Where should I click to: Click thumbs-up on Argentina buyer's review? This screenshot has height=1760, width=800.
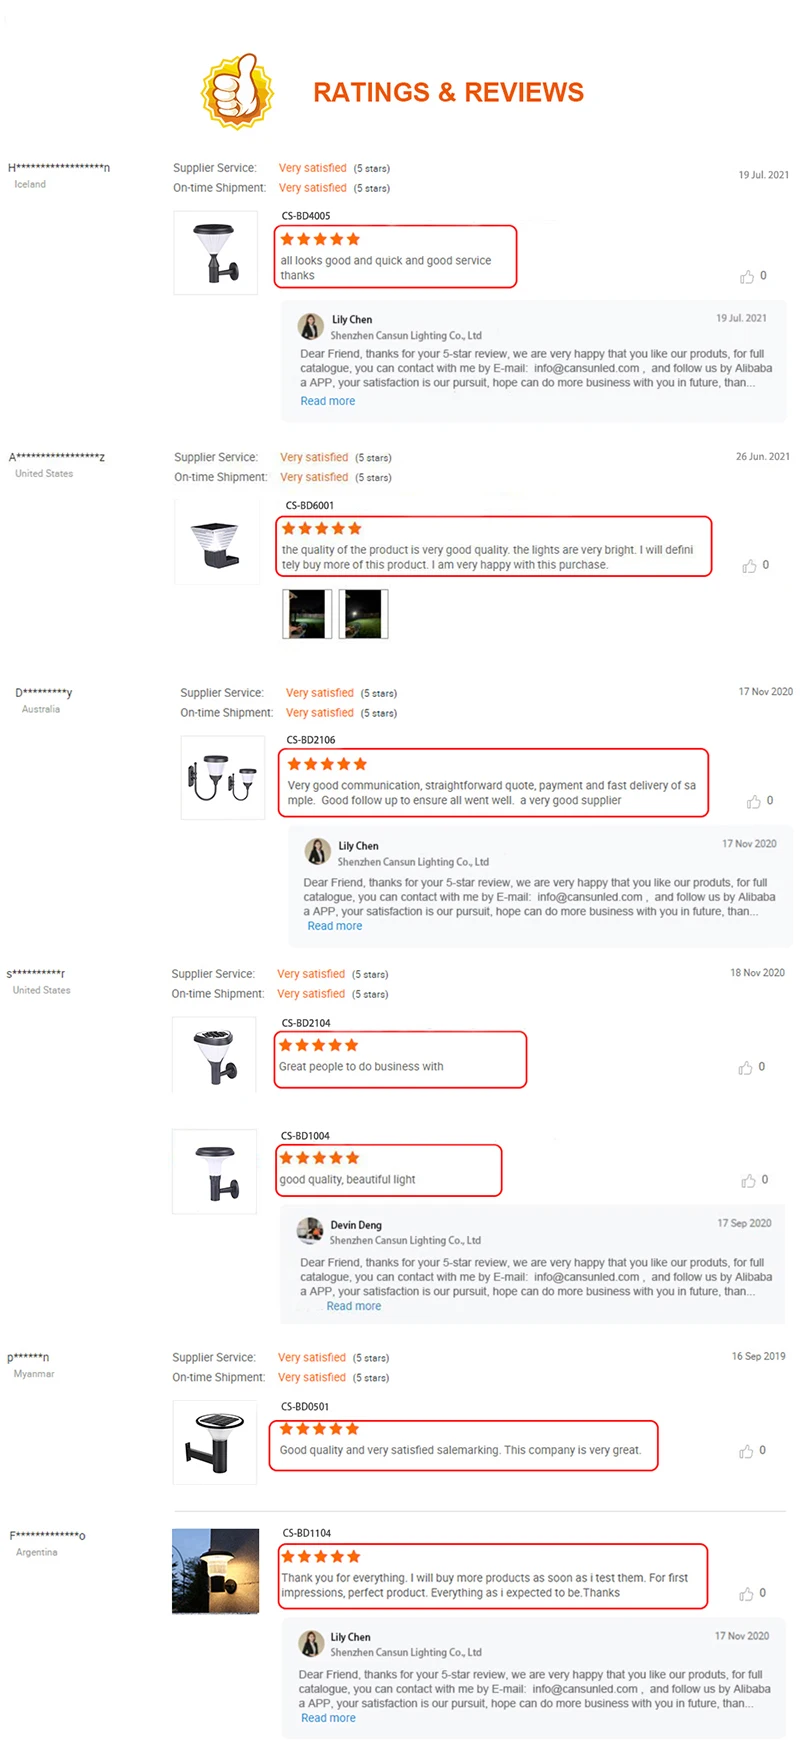coord(746,1594)
